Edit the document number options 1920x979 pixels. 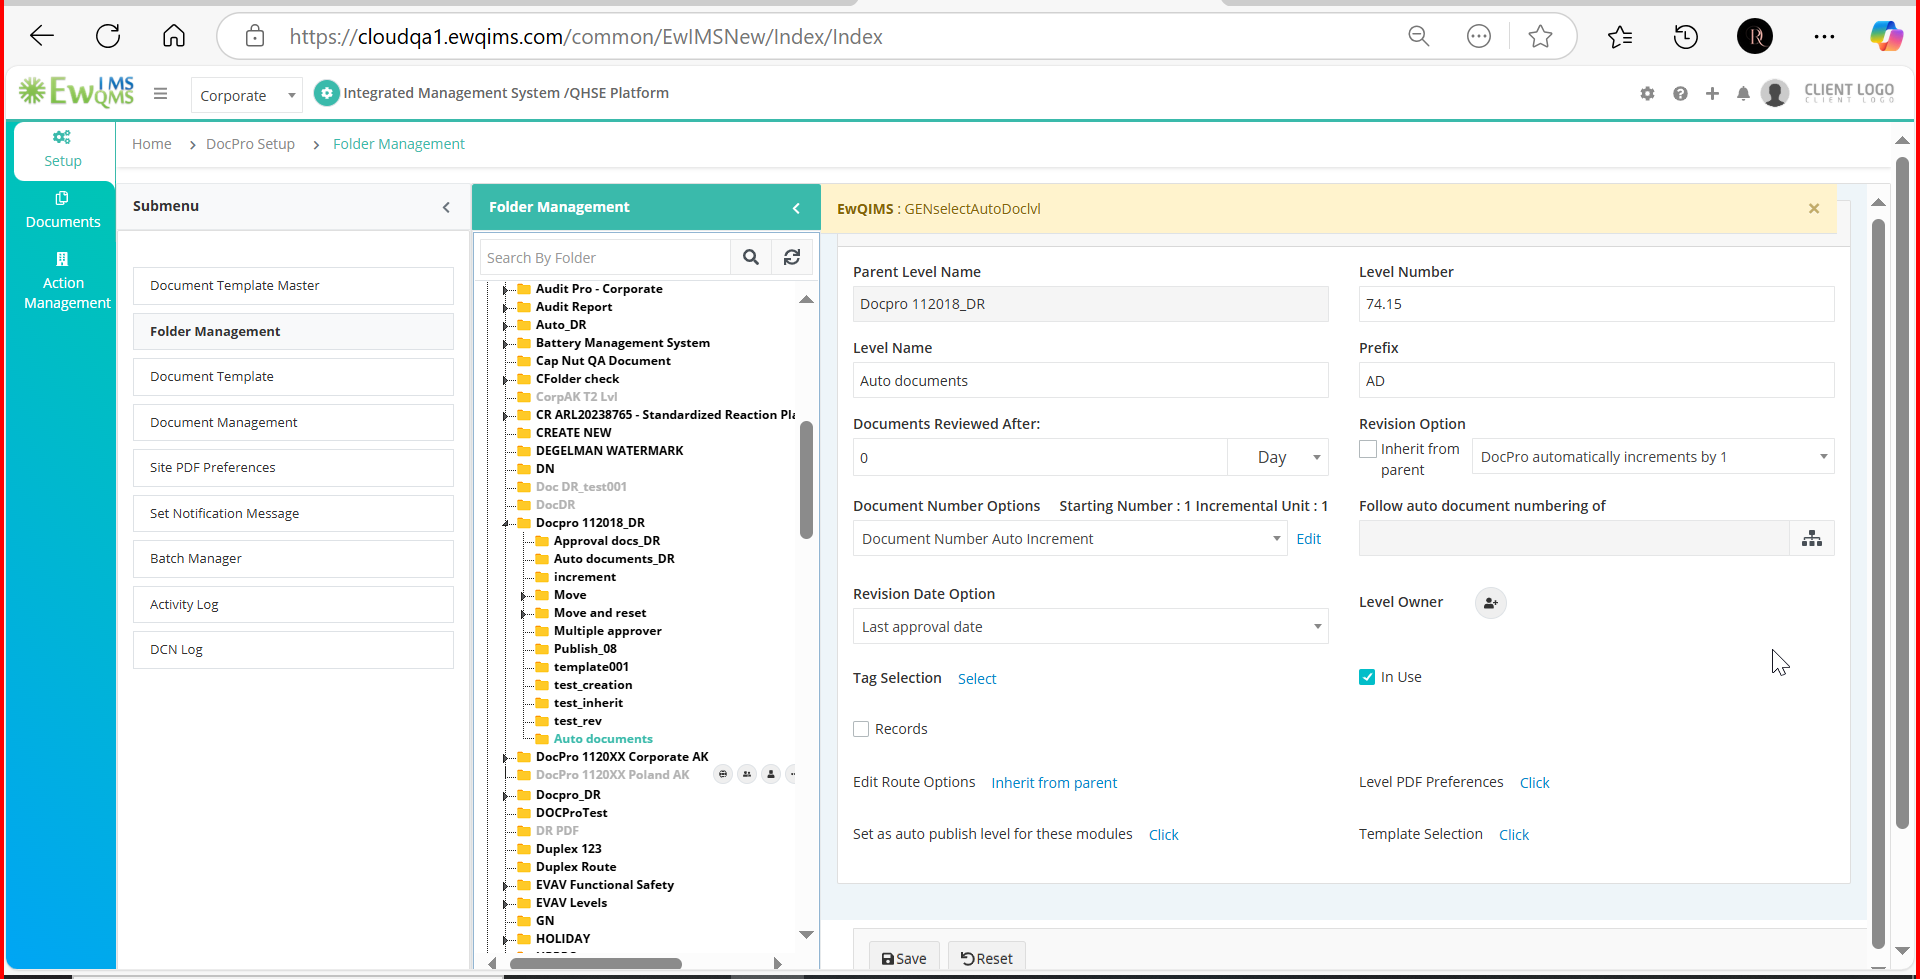(1308, 539)
